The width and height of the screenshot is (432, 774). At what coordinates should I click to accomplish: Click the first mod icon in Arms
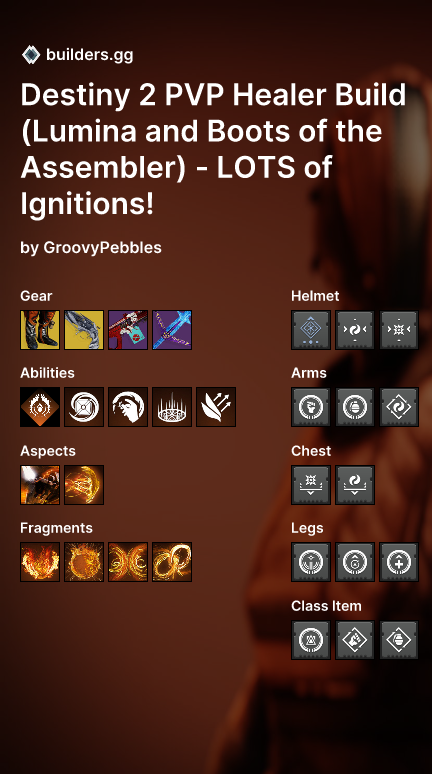coord(311,407)
